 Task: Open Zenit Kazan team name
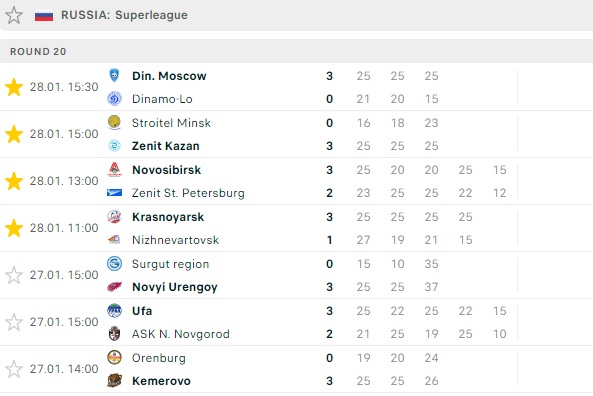click(x=166, y=146)
